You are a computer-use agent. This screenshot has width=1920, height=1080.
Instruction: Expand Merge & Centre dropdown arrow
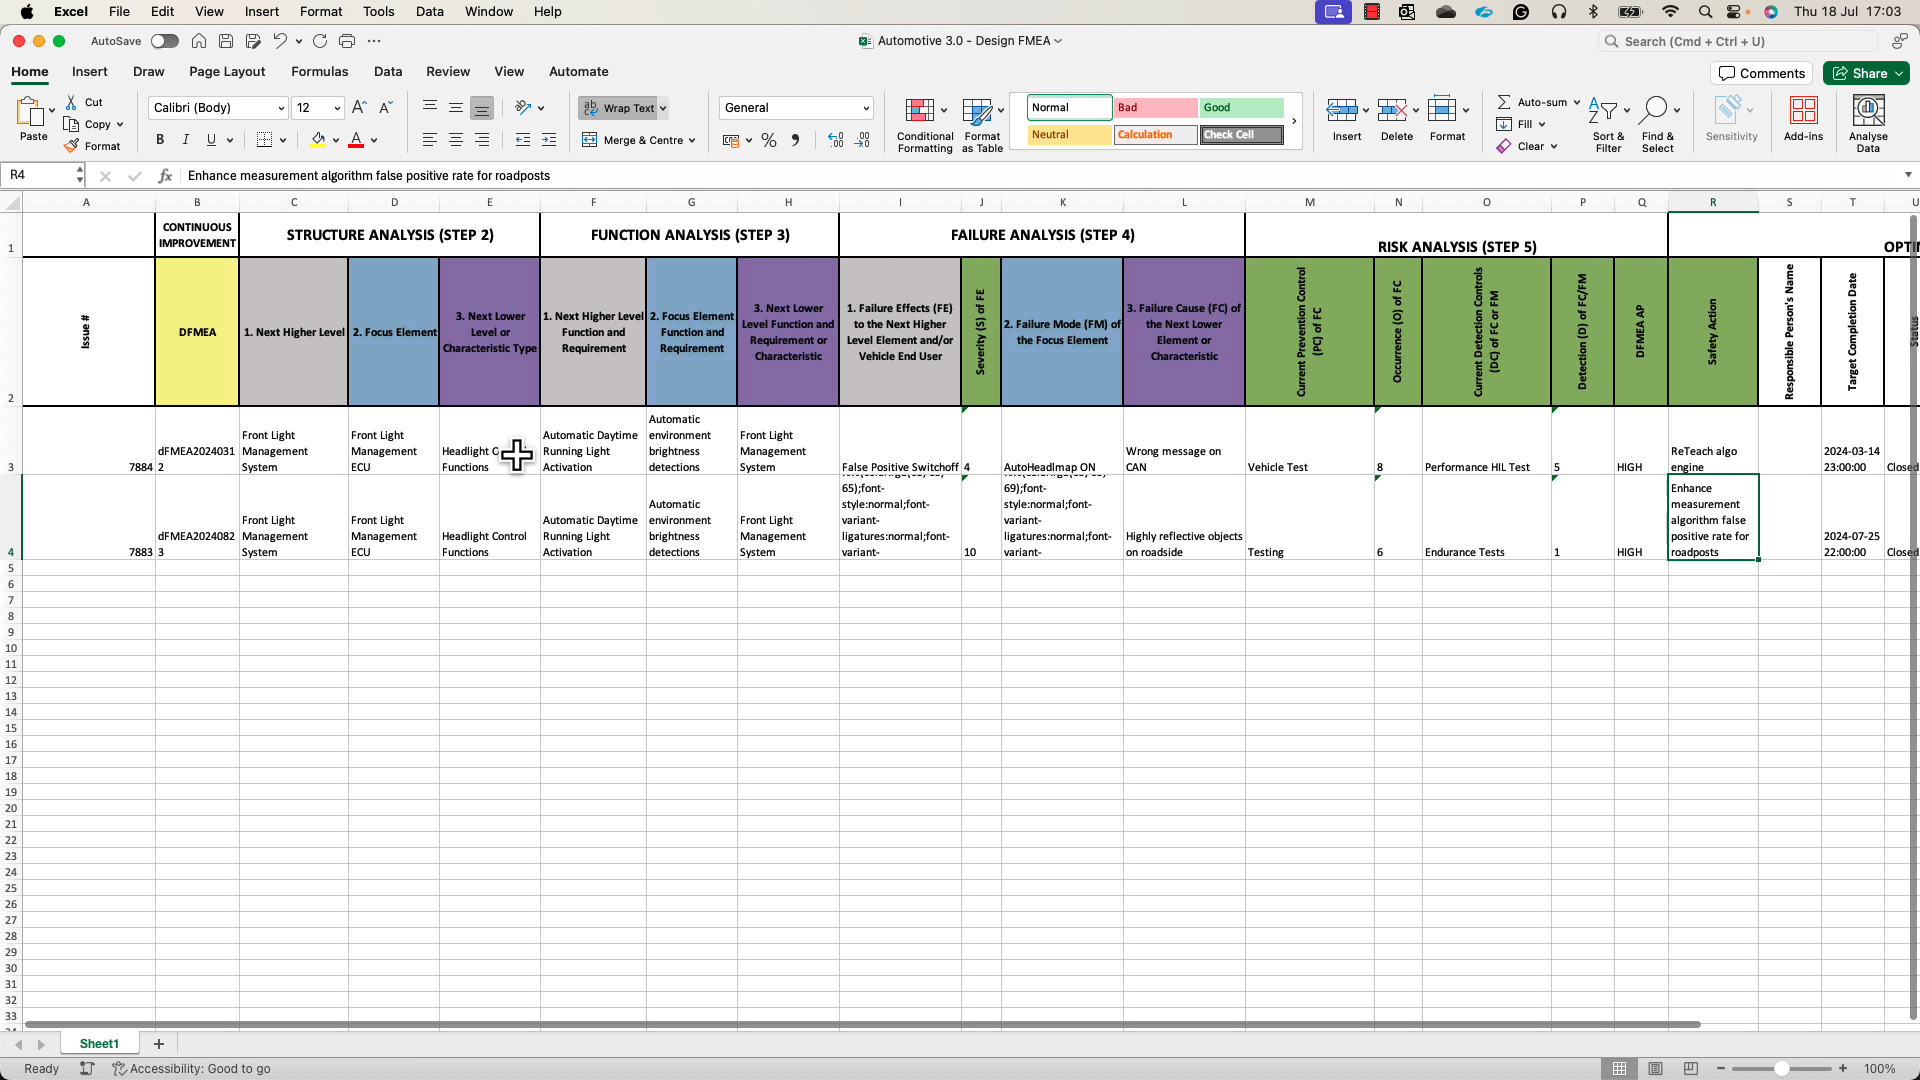tap(692, 140)
